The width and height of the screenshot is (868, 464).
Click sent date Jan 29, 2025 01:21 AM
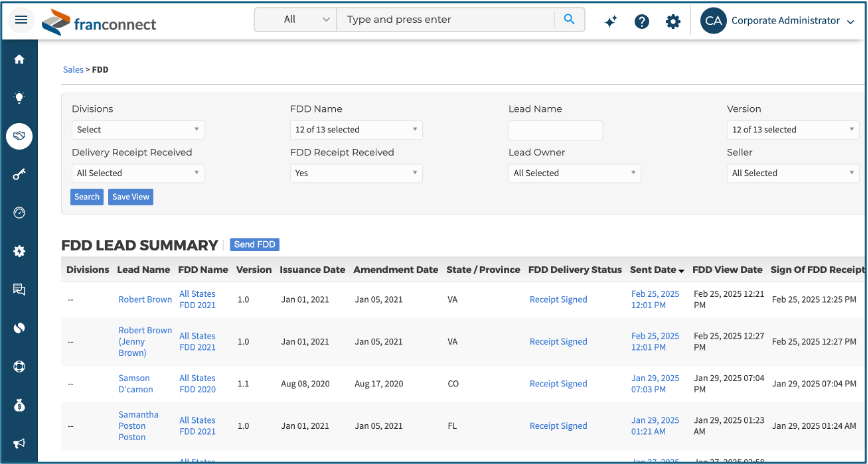click(655, 426)
